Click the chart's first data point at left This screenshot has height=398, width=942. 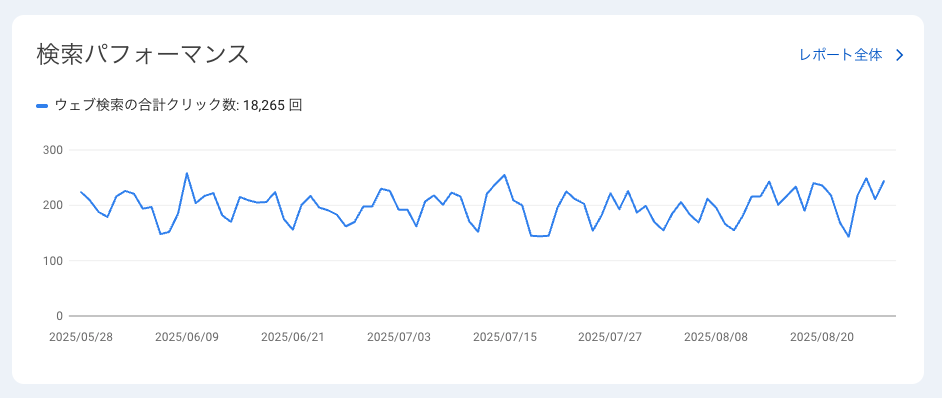tap(81, 192)
